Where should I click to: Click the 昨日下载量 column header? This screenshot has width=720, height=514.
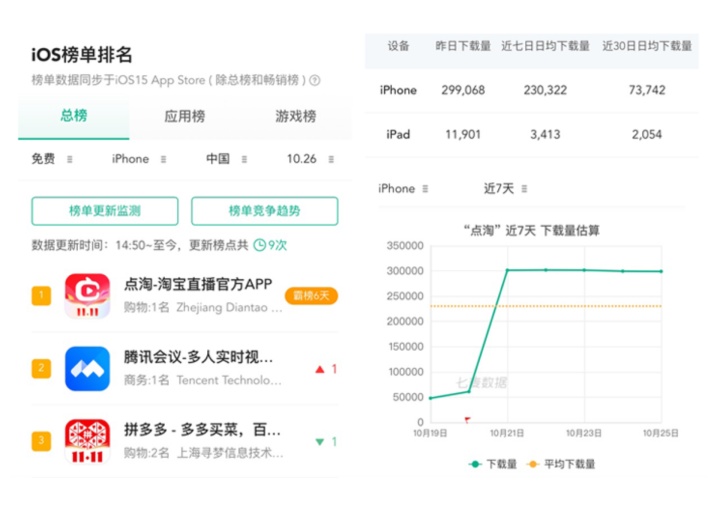[x=463, y=46]
